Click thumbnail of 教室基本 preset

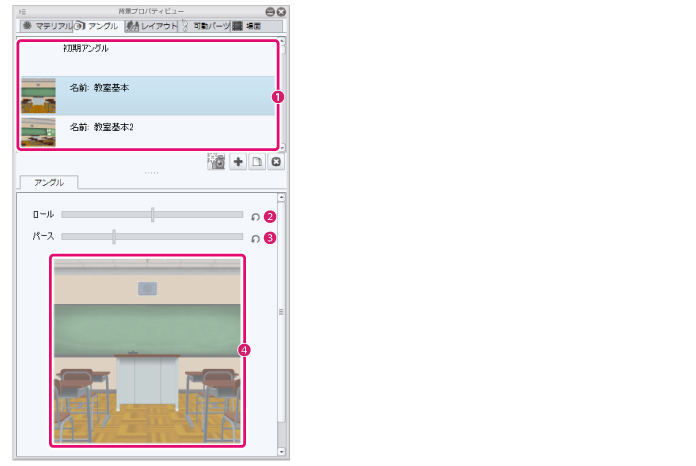[x=38, y=96]
